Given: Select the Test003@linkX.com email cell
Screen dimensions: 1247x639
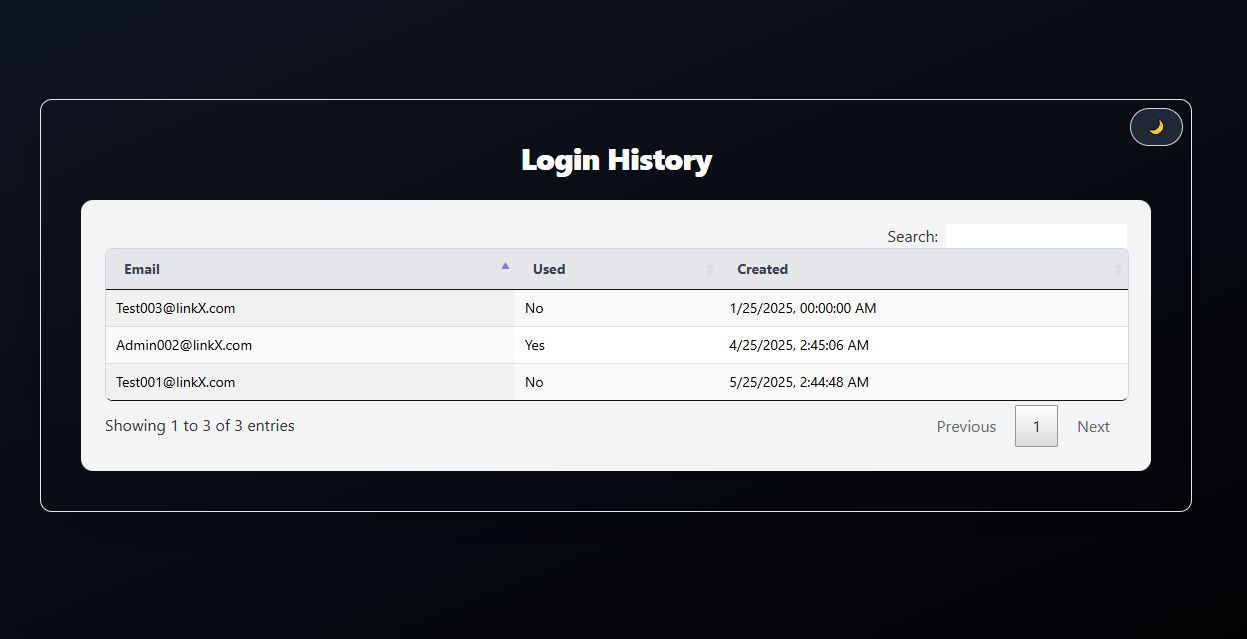Looking at the screenshot, I should pos(310,308).
